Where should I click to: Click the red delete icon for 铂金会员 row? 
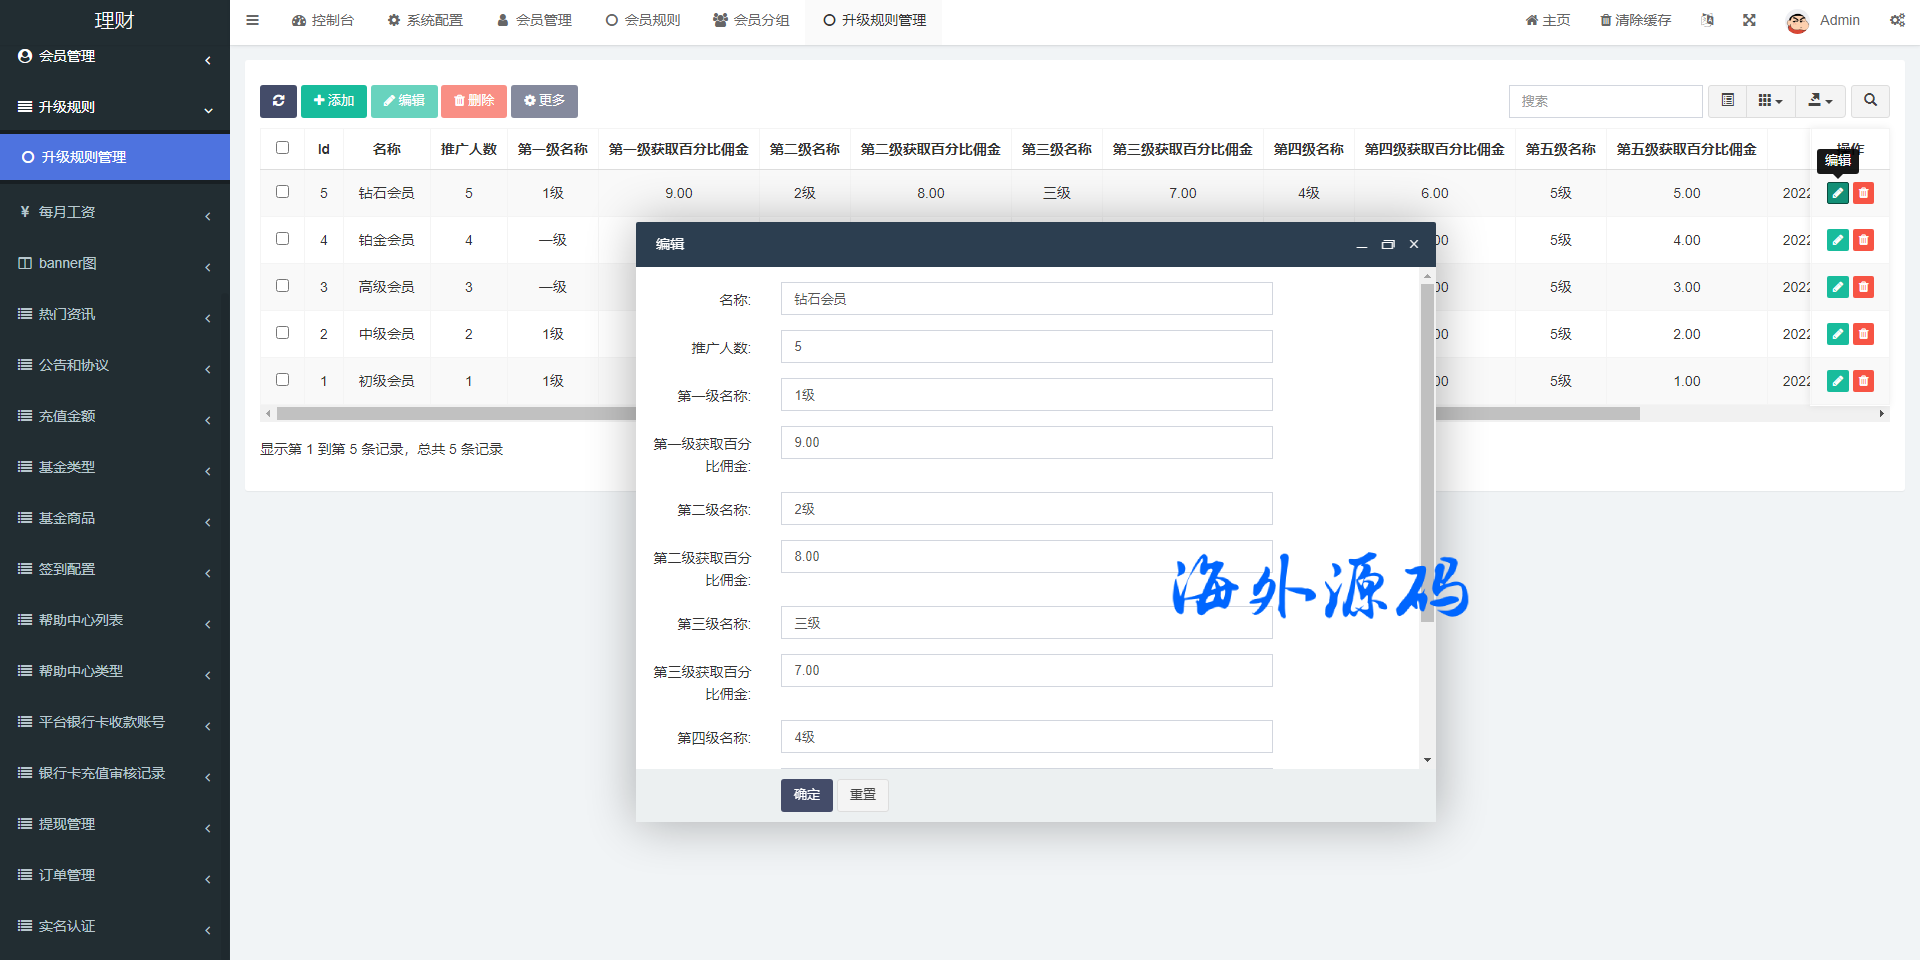[x=1863, y=240]
